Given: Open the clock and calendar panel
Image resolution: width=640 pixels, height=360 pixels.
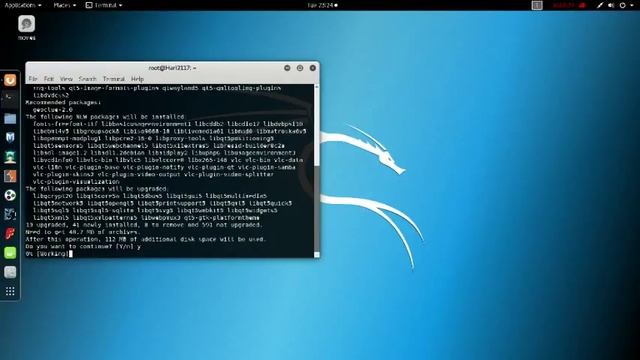Looking at the screenshot, I should click(x=322, y=5).
